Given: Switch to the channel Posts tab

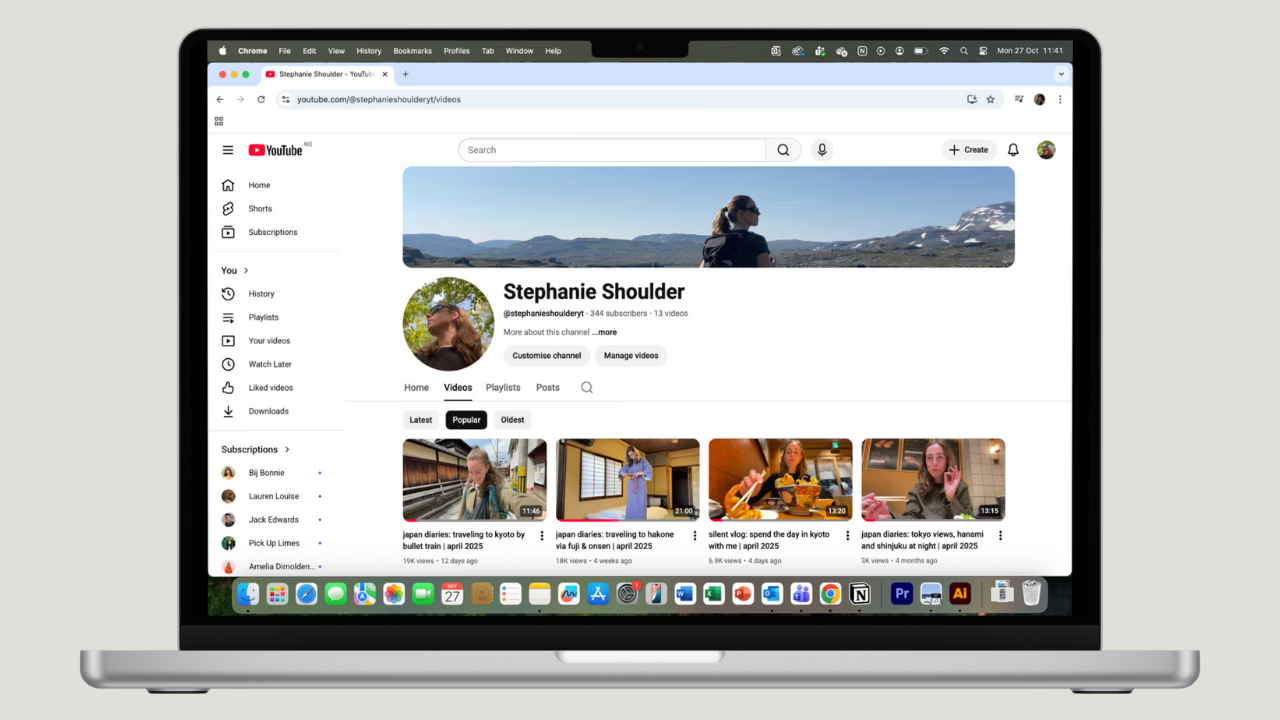Looking at the screenshot, I should coord(548,388).
